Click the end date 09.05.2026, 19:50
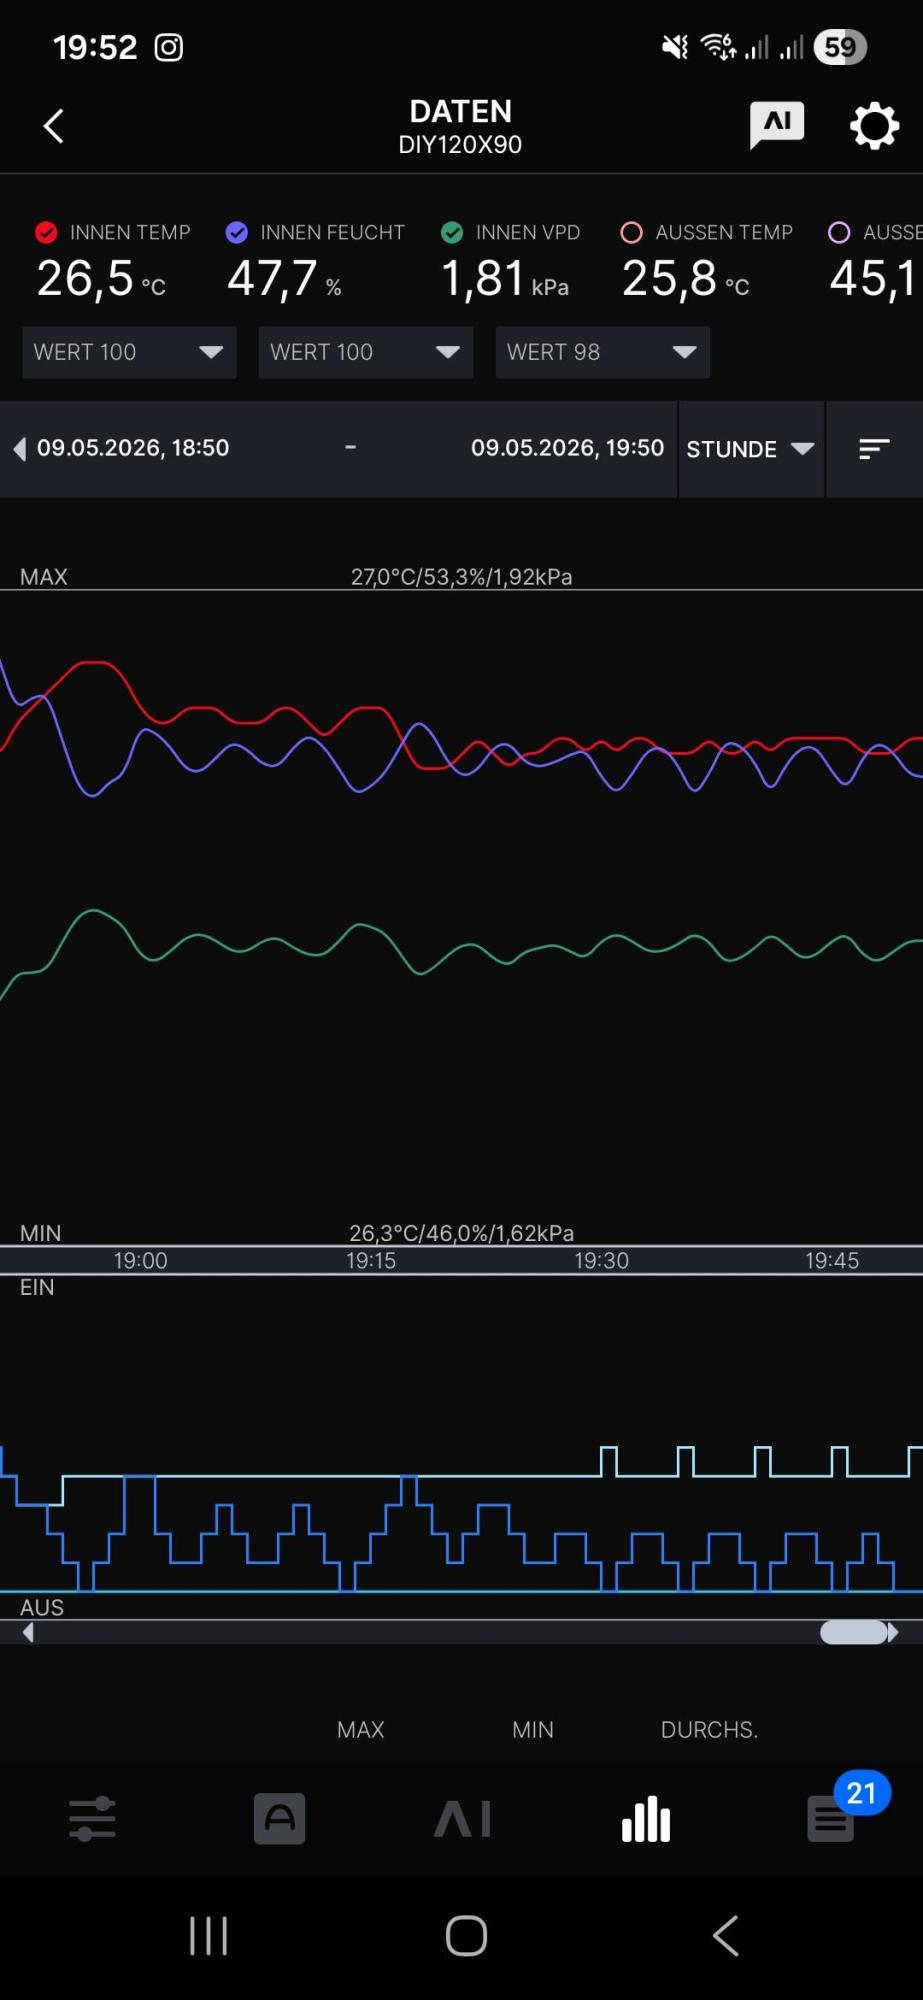Screen dimensions: 923x2000 tap(567, 448)
